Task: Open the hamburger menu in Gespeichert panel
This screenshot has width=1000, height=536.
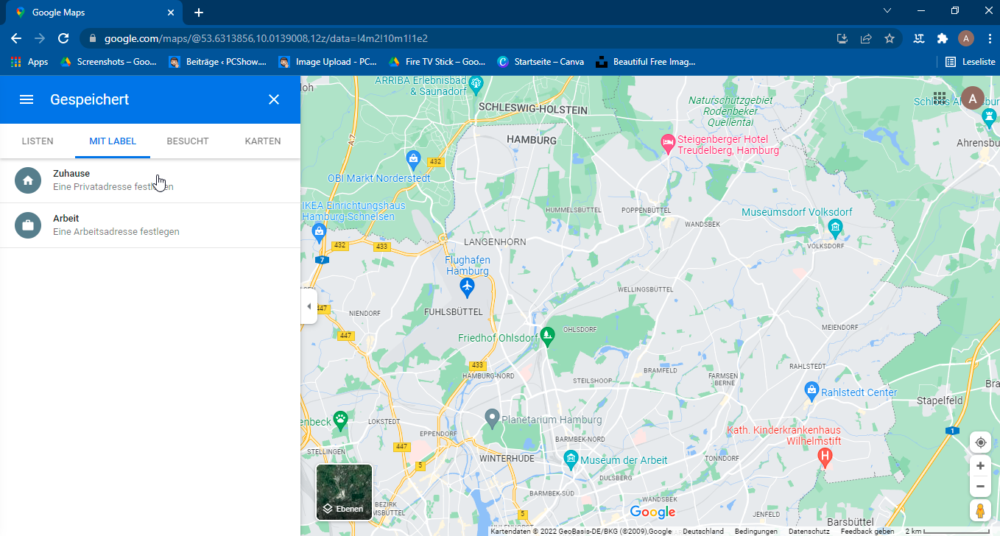Action: 26,100
